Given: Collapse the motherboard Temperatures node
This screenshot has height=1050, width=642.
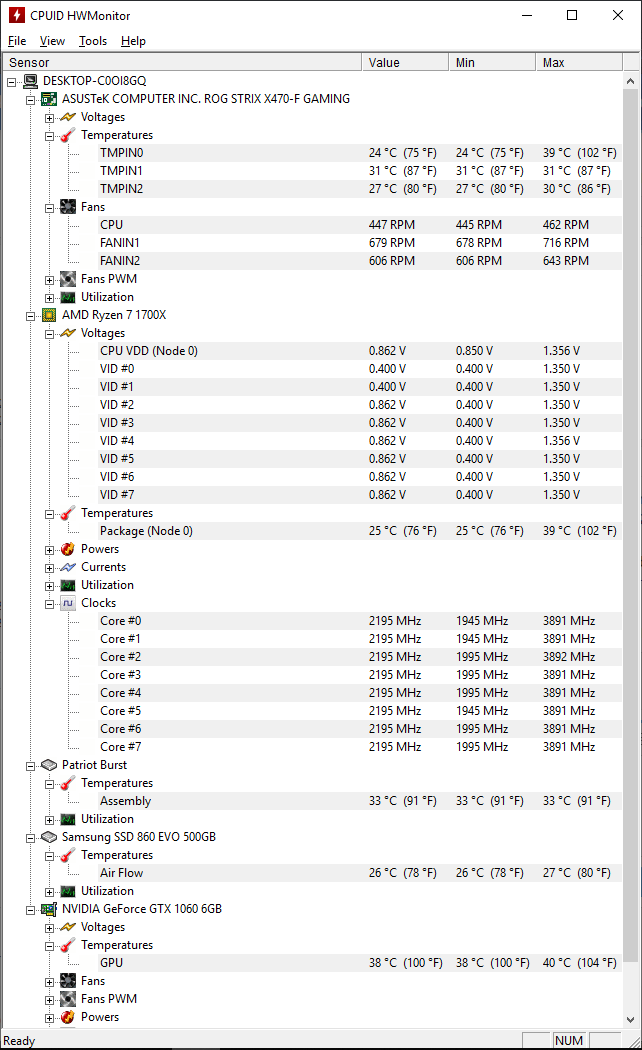Looking at the screenshot, I should point(50,136).
